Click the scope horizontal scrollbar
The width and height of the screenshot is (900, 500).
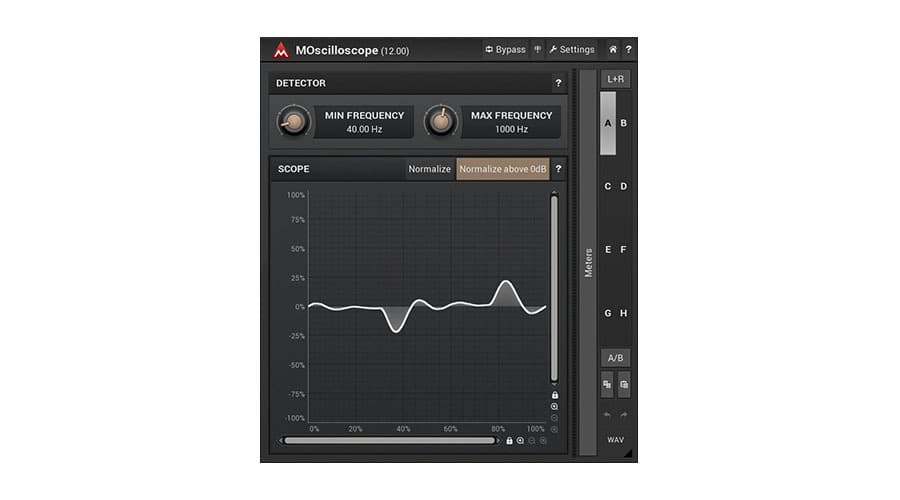pos(390,441)
